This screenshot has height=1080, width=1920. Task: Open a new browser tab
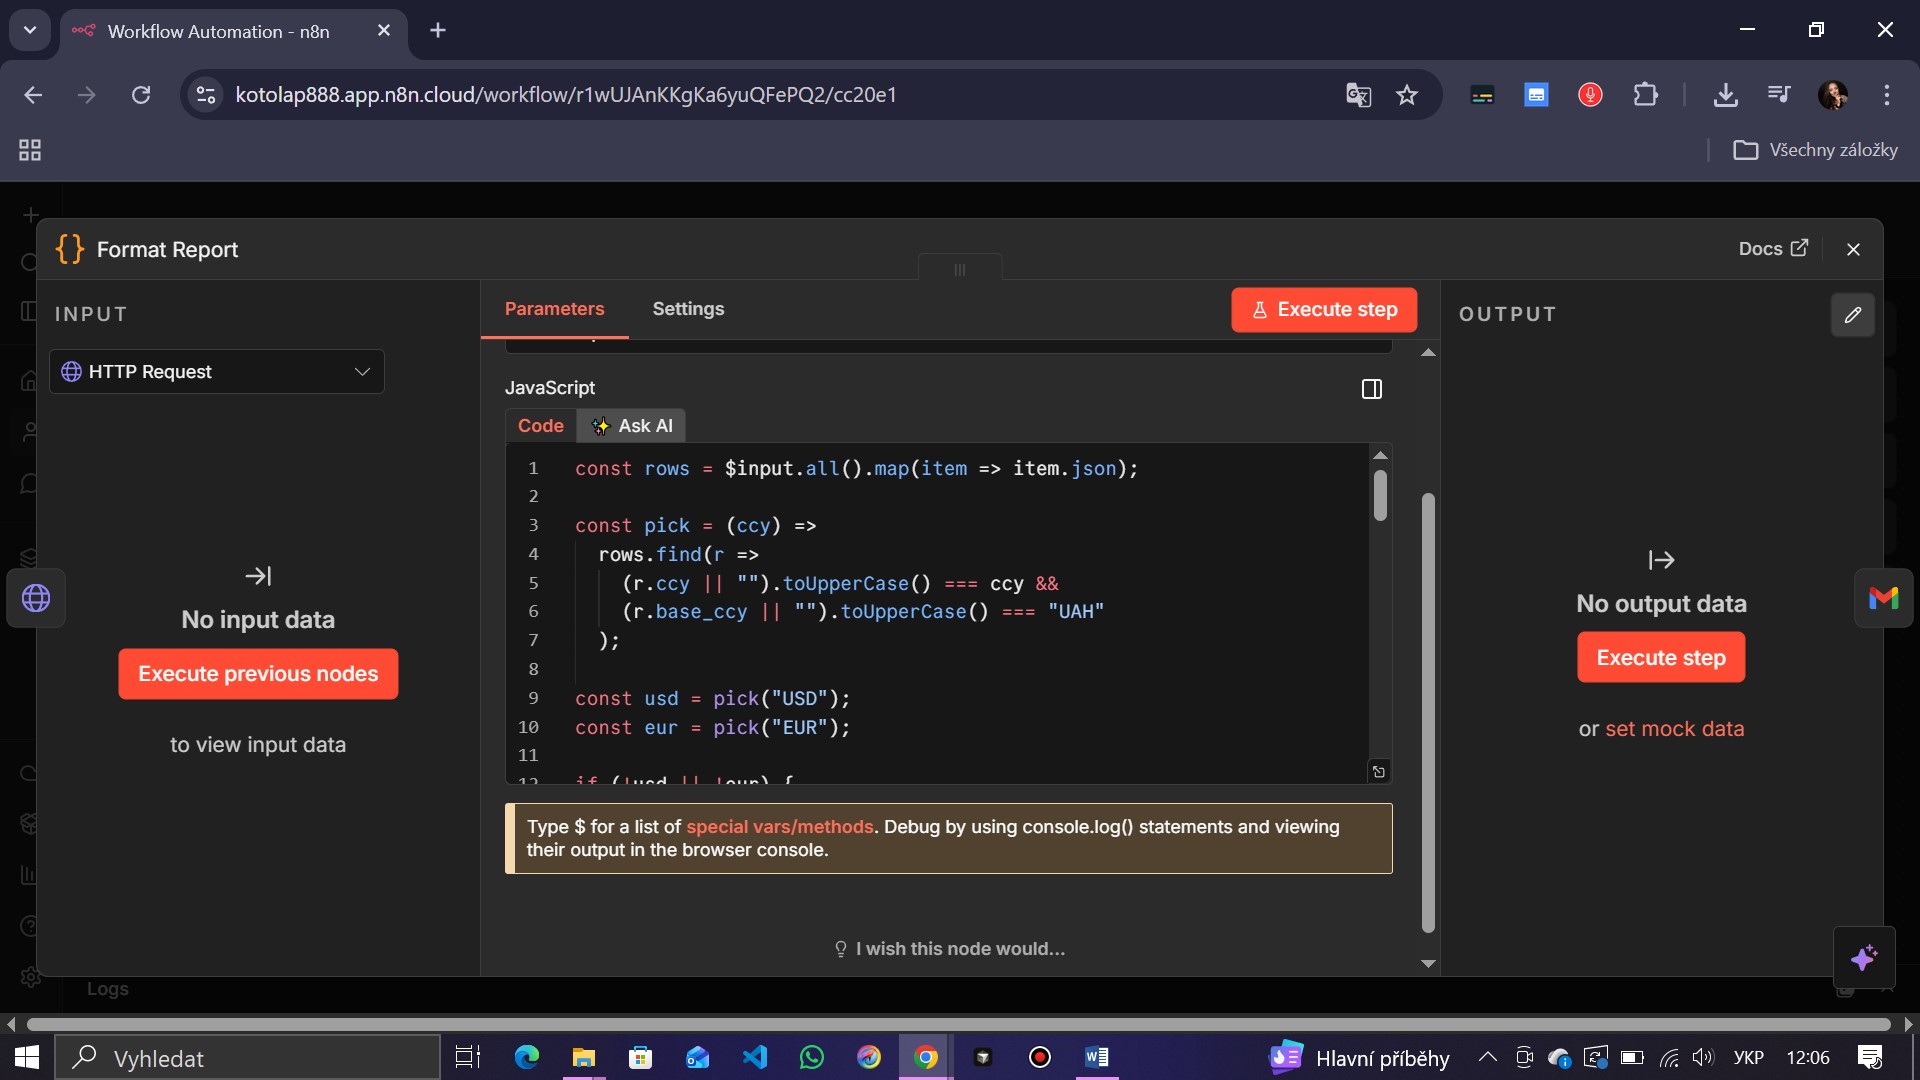438,31
